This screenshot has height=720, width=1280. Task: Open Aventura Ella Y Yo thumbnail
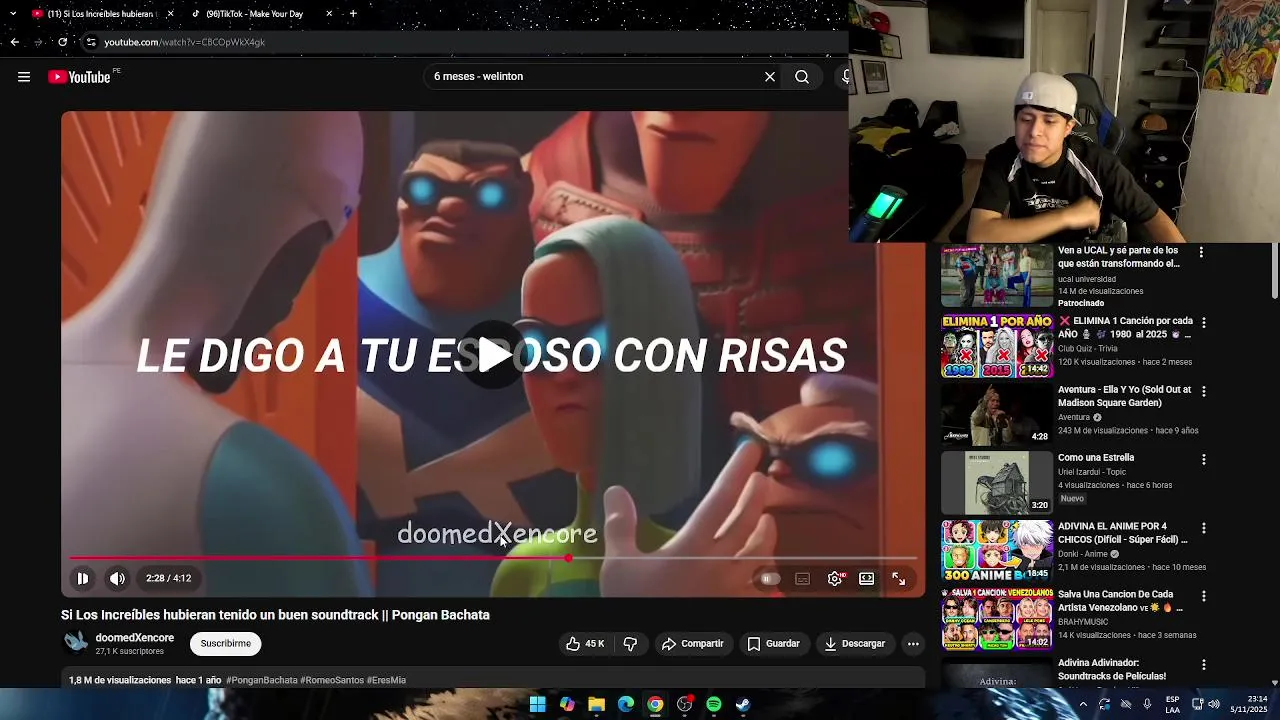click(x=996, y=414)
